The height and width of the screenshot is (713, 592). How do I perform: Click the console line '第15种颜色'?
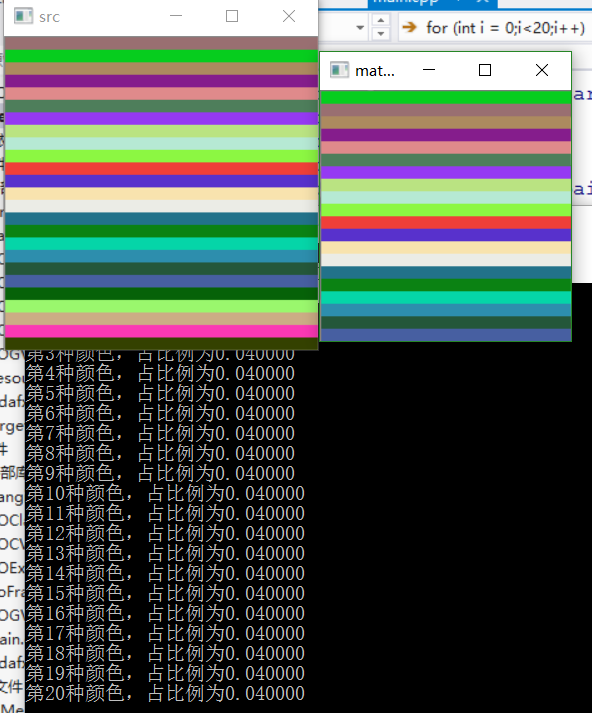click(165, 594)
